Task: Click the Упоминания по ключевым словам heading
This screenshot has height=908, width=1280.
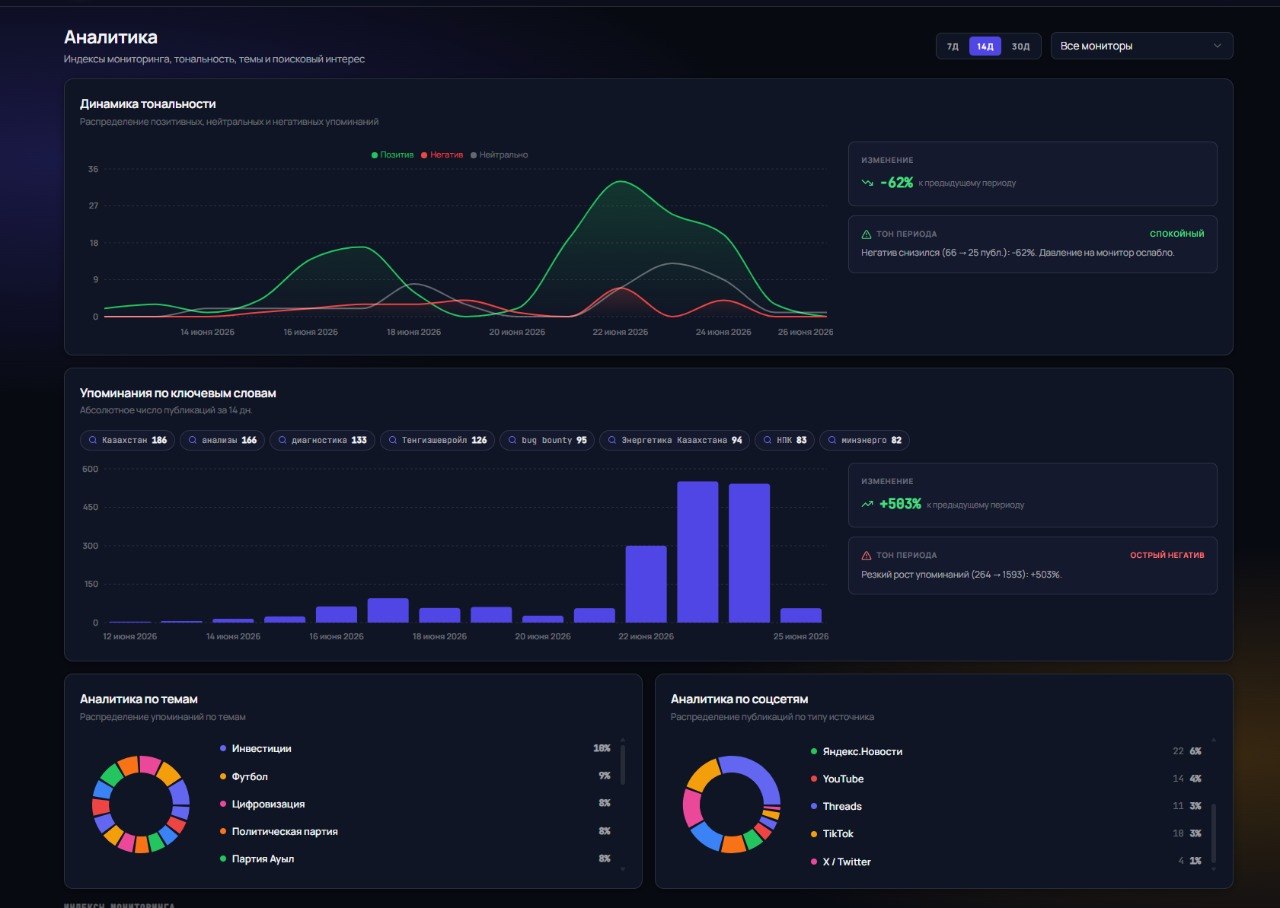Action: click(x=178, y=393)
